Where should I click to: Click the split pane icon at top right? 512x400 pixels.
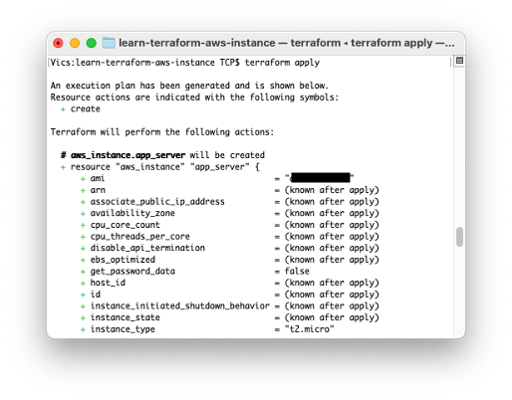(x=459, y=61)
